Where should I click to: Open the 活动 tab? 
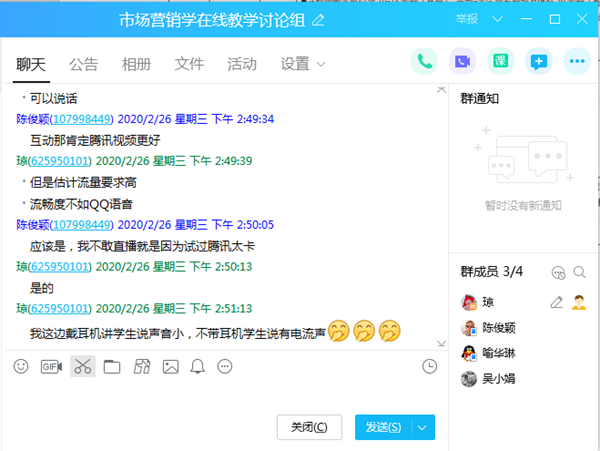242,64
